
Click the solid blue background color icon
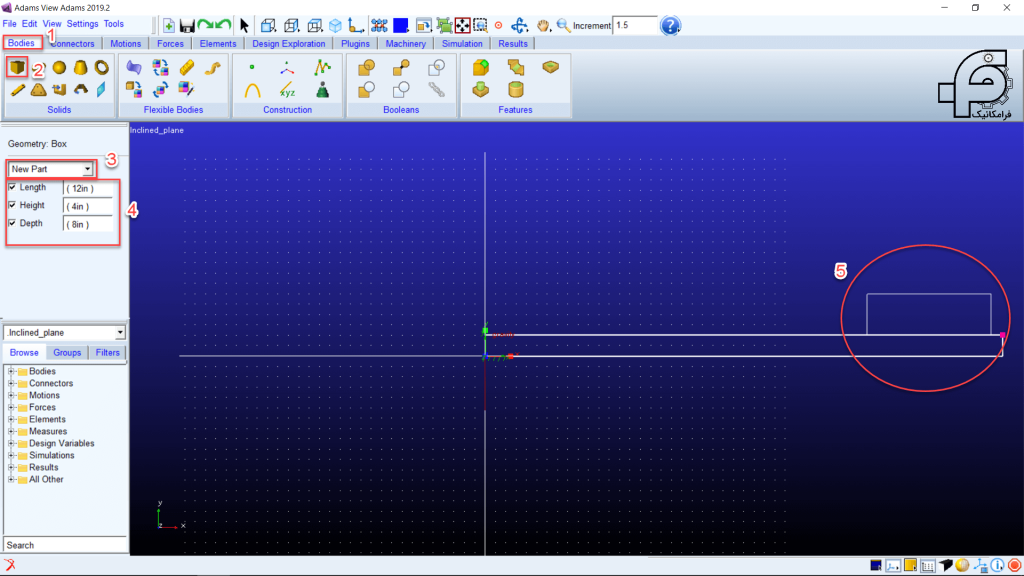[400, 25]
